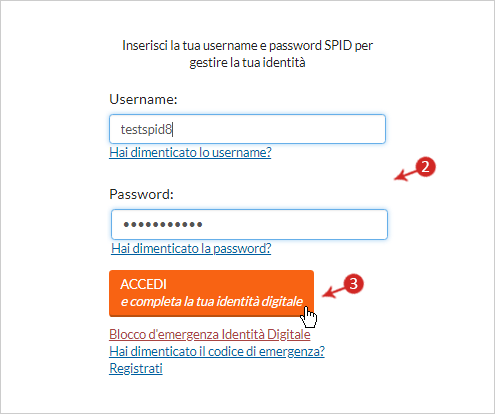Click the hand pointer cursor icon
The height and width of the screenshot is (414, 495).
pyautogui.click(x=309, y=317)
